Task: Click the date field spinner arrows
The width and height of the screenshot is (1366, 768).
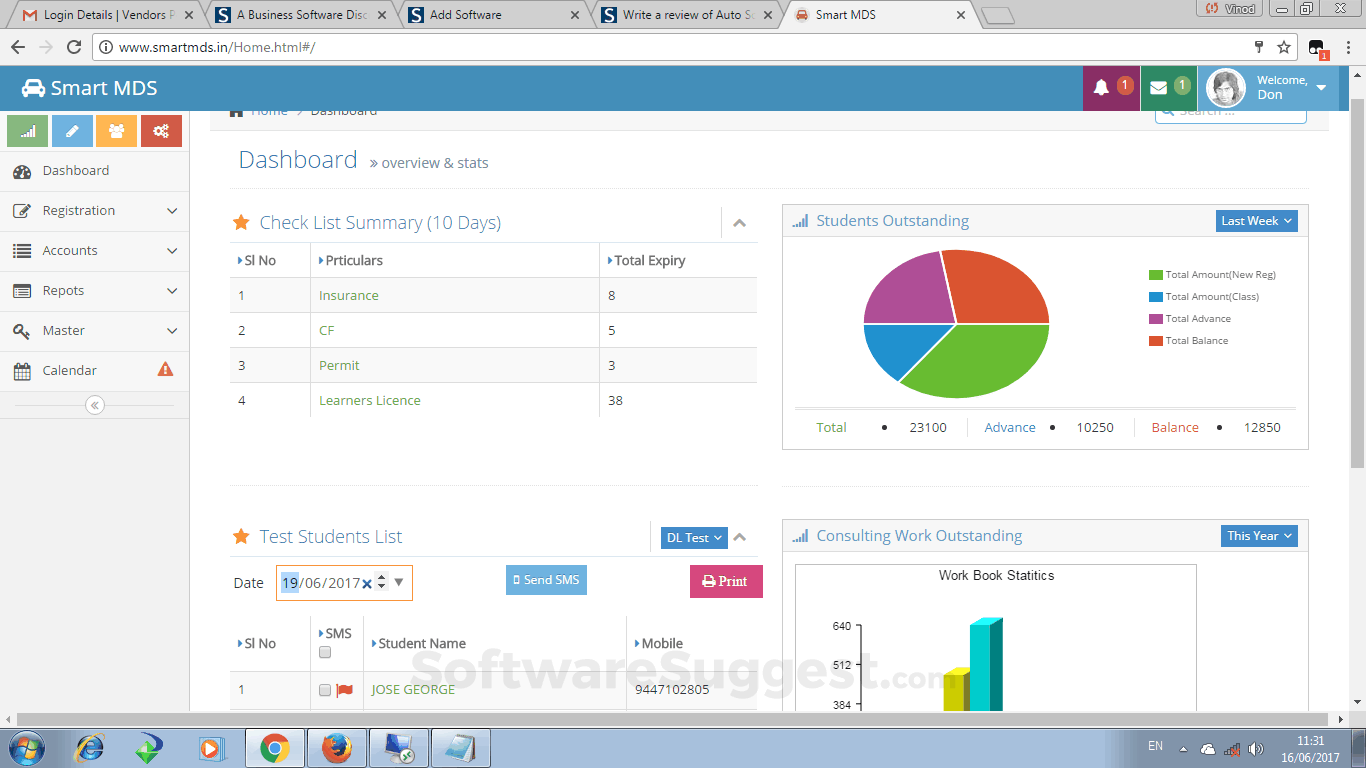Action: (381, 582)
